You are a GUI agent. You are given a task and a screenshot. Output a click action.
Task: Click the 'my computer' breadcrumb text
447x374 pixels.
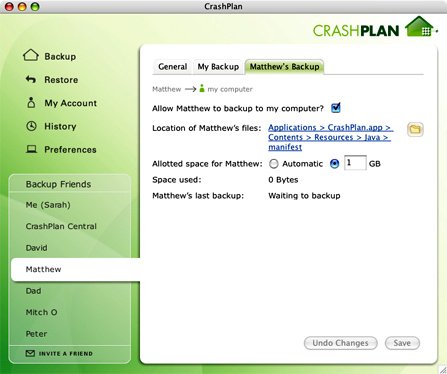[230, 89]
